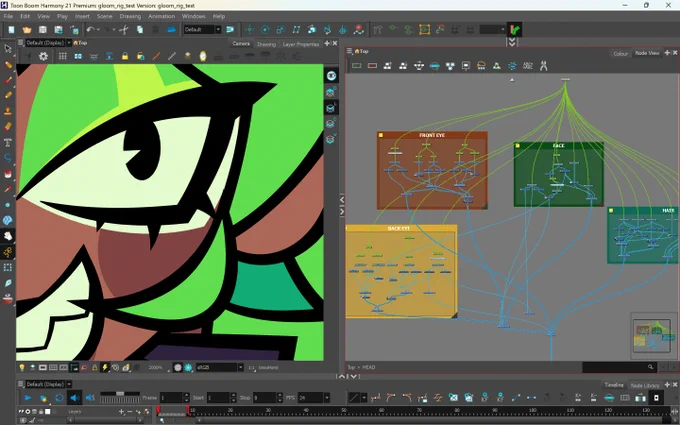Click the Translate tool in the advanced animation toolbar

pyautogui.click(x=249, y=29)
